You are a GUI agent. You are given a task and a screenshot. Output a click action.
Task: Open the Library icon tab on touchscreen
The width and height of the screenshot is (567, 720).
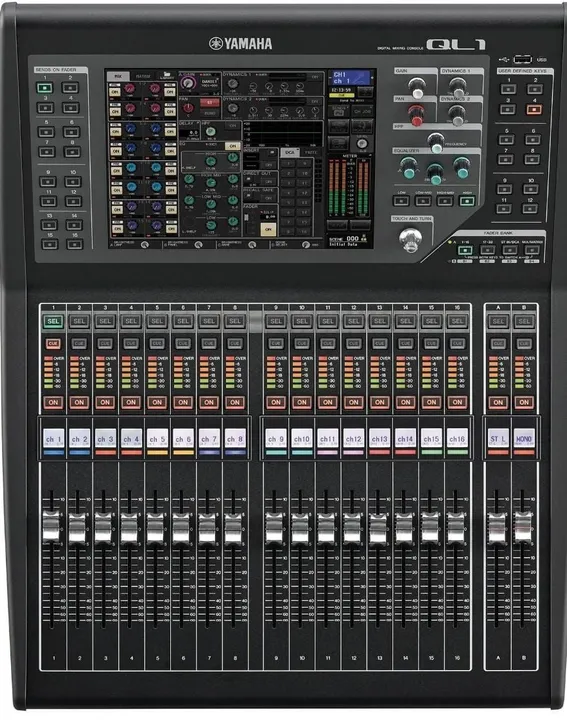tap(166, 76)
